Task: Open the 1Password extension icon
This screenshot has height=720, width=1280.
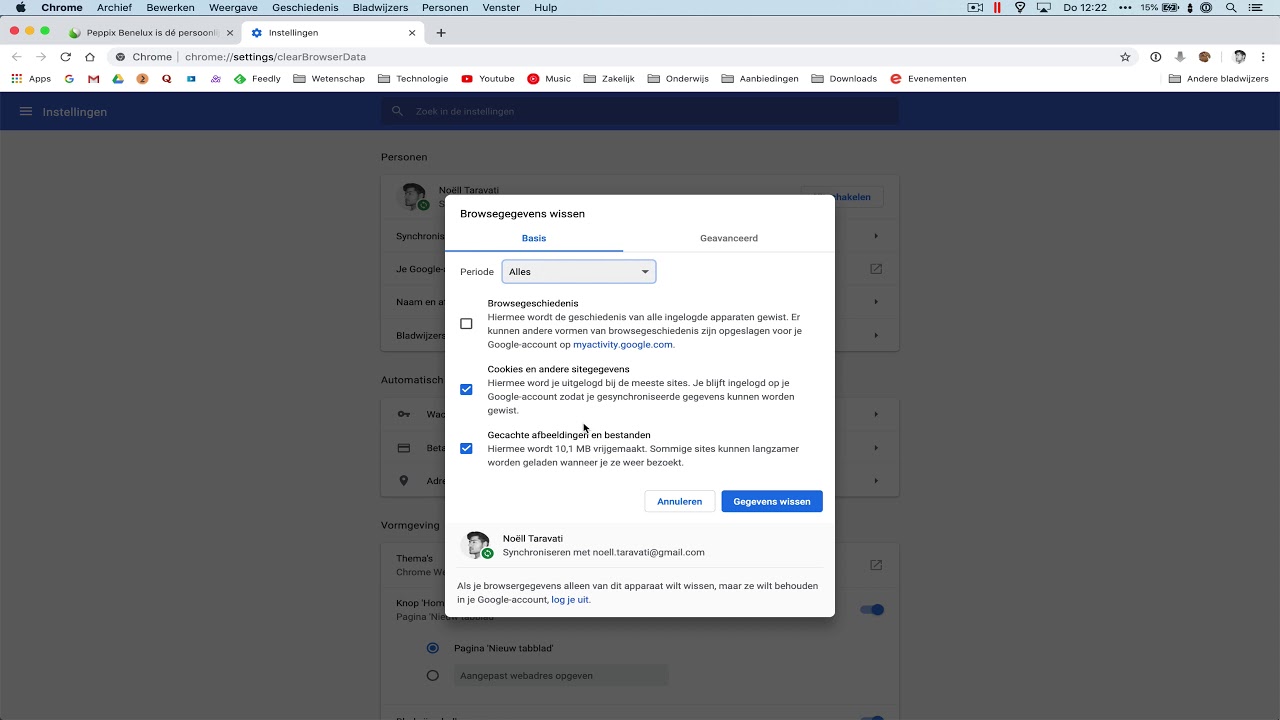Action: (1155, 57)
